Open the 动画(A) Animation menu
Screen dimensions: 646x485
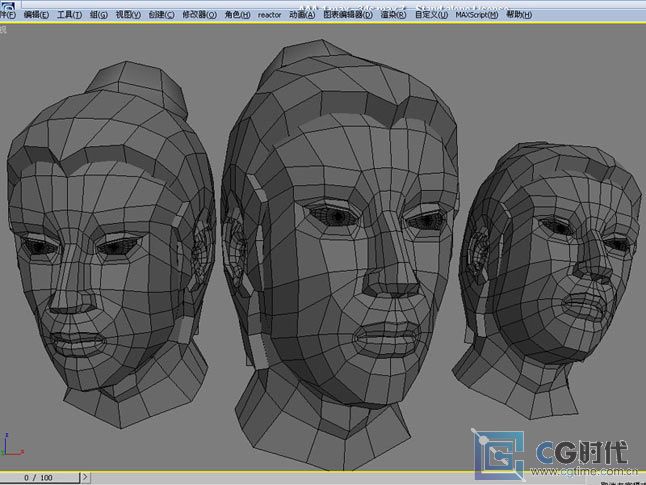pos(302,15)
